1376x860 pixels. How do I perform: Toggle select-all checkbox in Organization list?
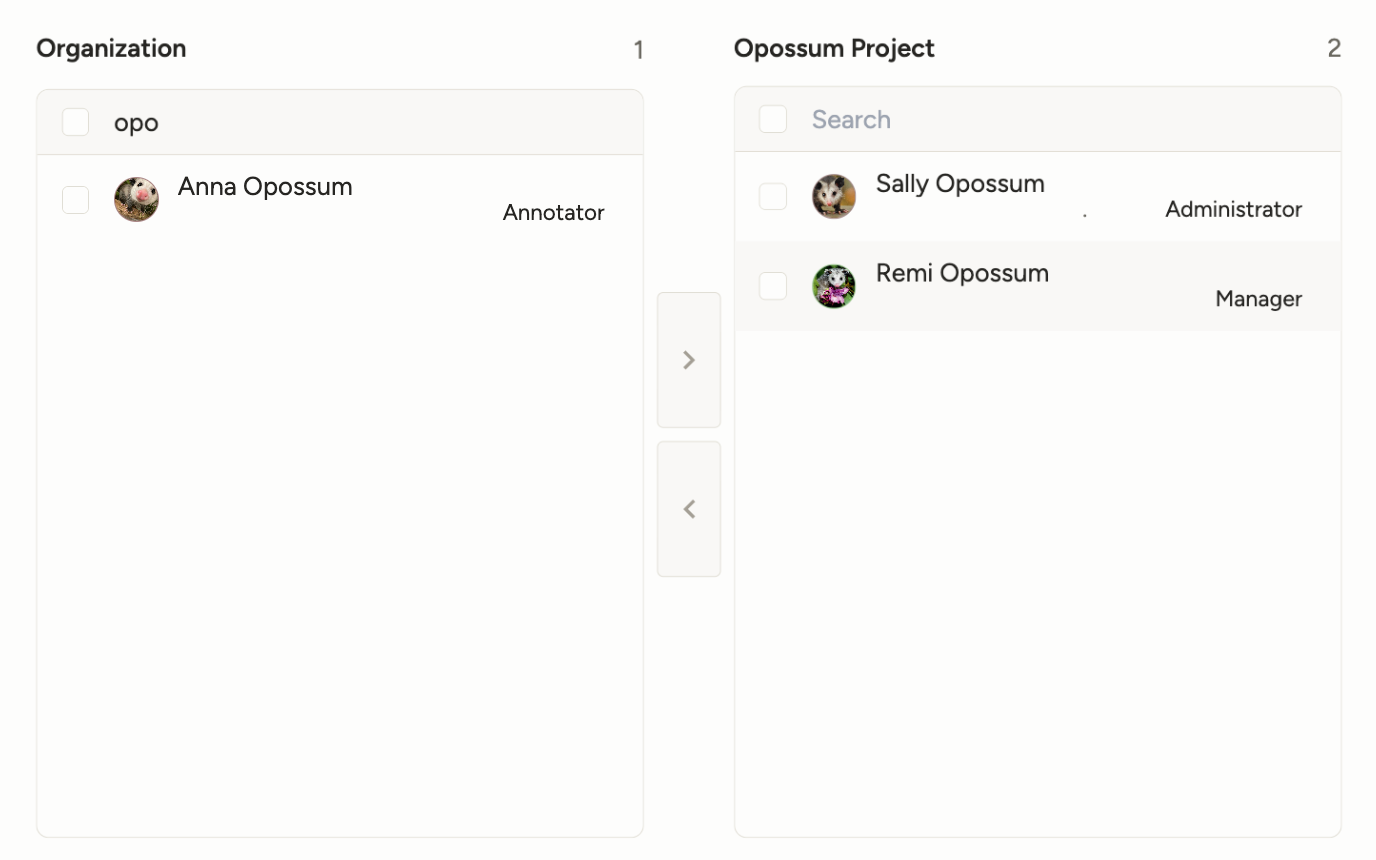(x=76, y=122)
